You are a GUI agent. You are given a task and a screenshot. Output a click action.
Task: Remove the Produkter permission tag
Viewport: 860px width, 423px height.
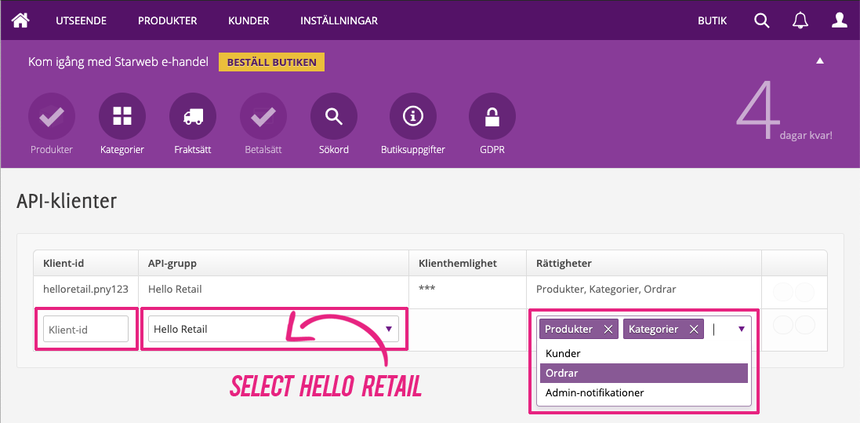(x=608, y=329)
